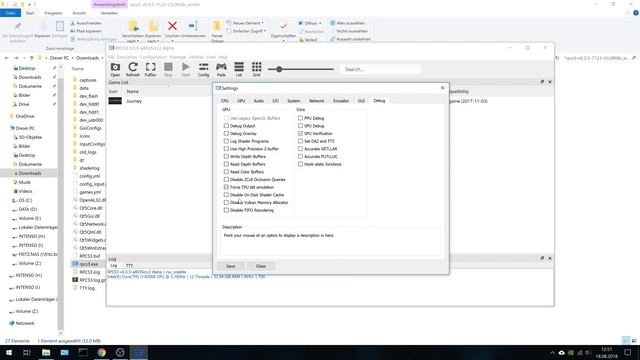Click the Löschen red X icon in Explorer ribbon
Viewport: 640px width, 360px height.
coord(172,26)
